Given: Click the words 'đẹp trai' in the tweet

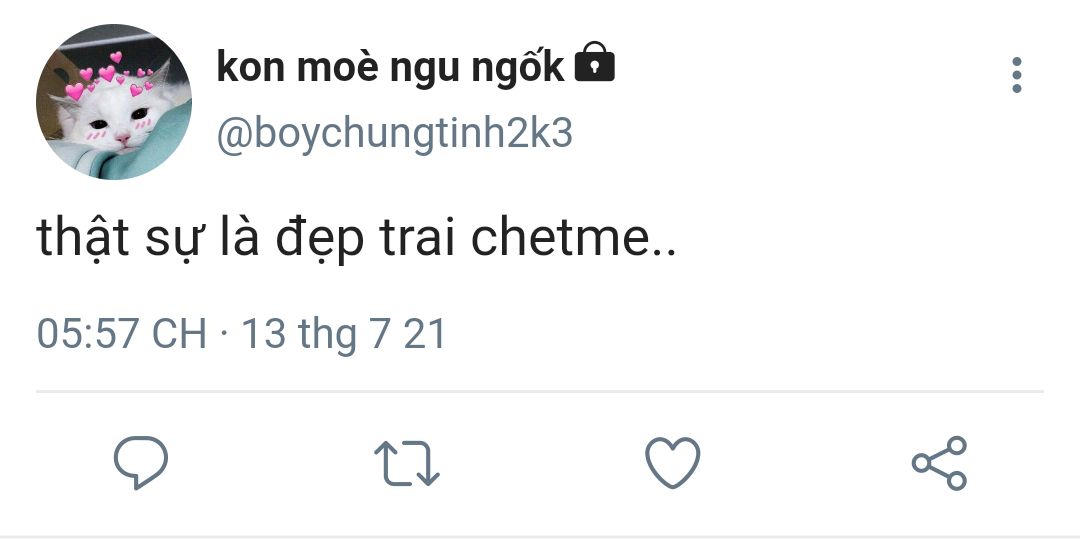Looking at the screenshot, I should click(x=365, y=239).
